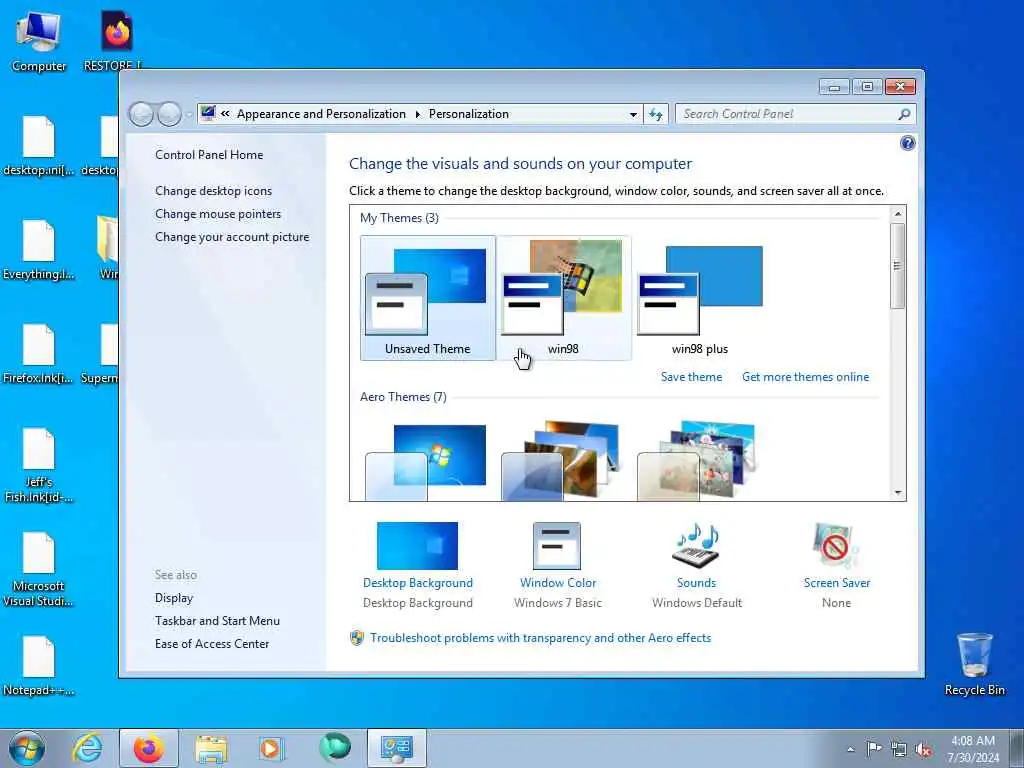Click Get more themes online link
Viewport: 1024px width, 768px height.
(805, 377)
